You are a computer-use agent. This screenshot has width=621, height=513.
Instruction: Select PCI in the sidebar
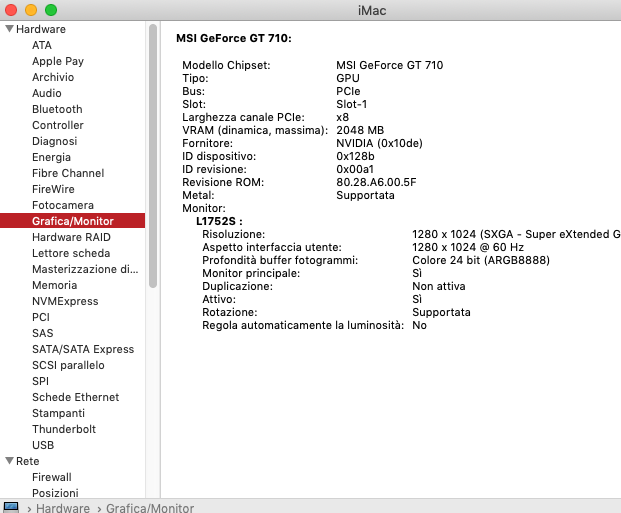click(41, 317)
